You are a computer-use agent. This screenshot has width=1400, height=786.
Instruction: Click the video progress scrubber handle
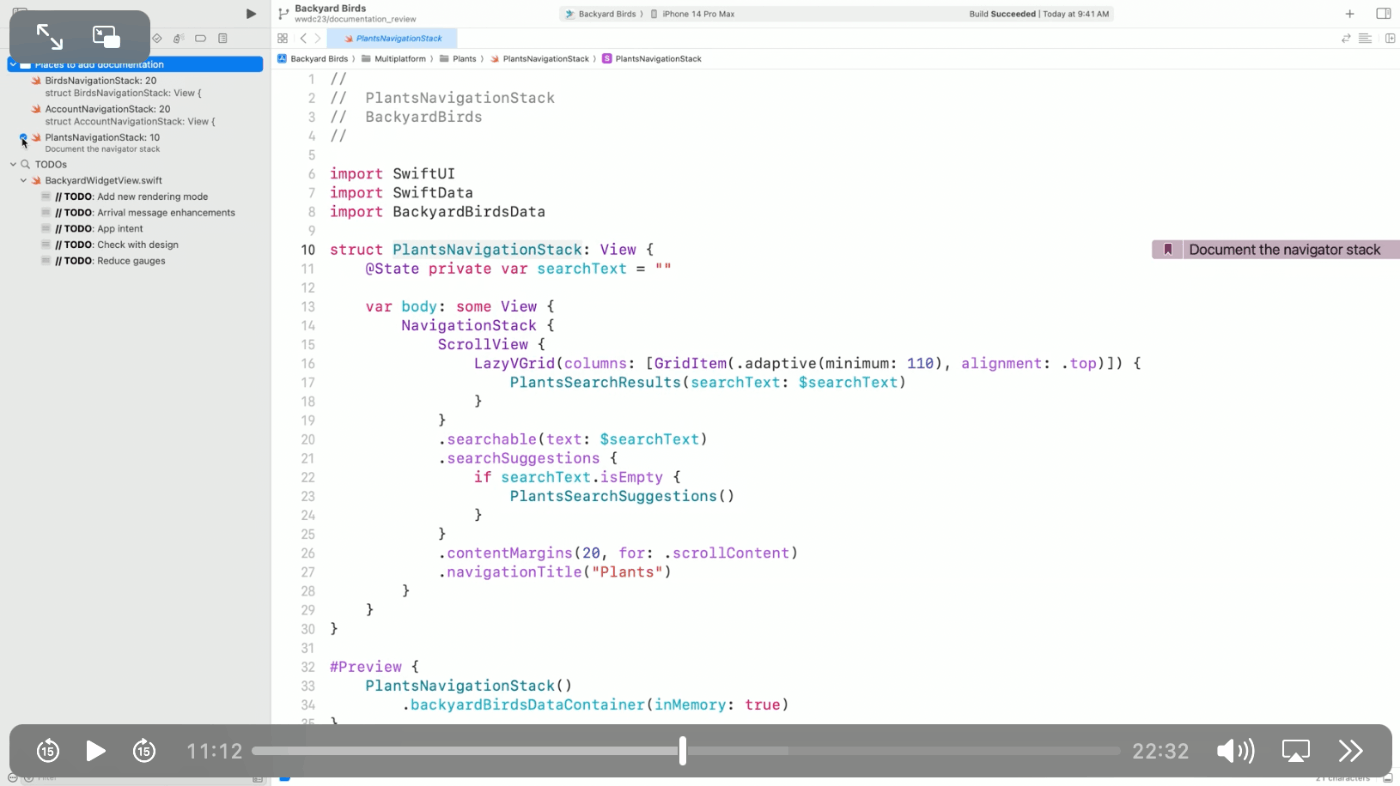point(683,751)
